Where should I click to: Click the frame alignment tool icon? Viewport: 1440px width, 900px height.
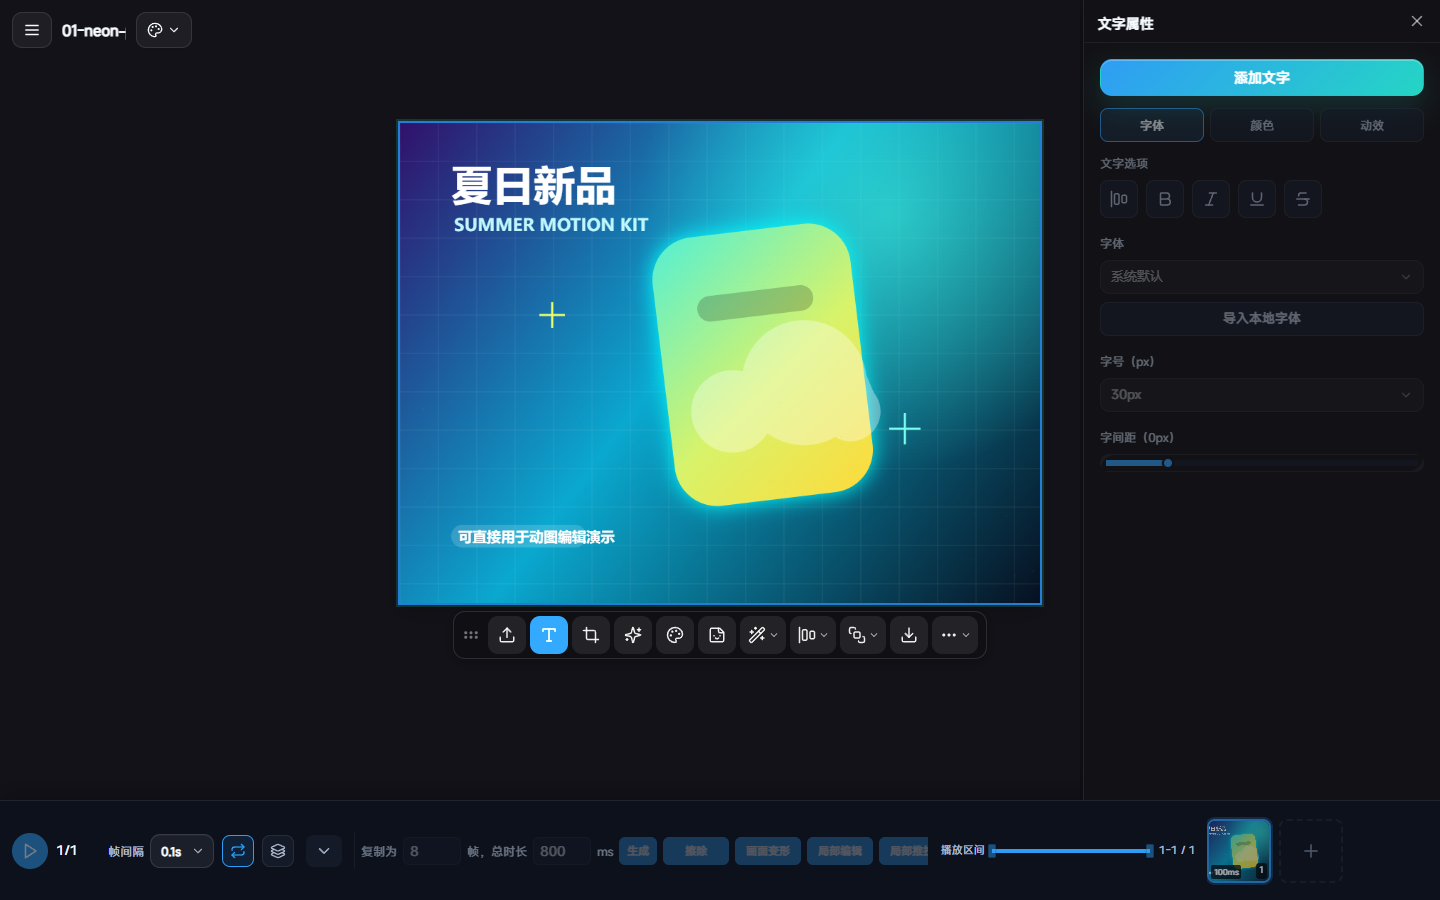coord(807,635)
